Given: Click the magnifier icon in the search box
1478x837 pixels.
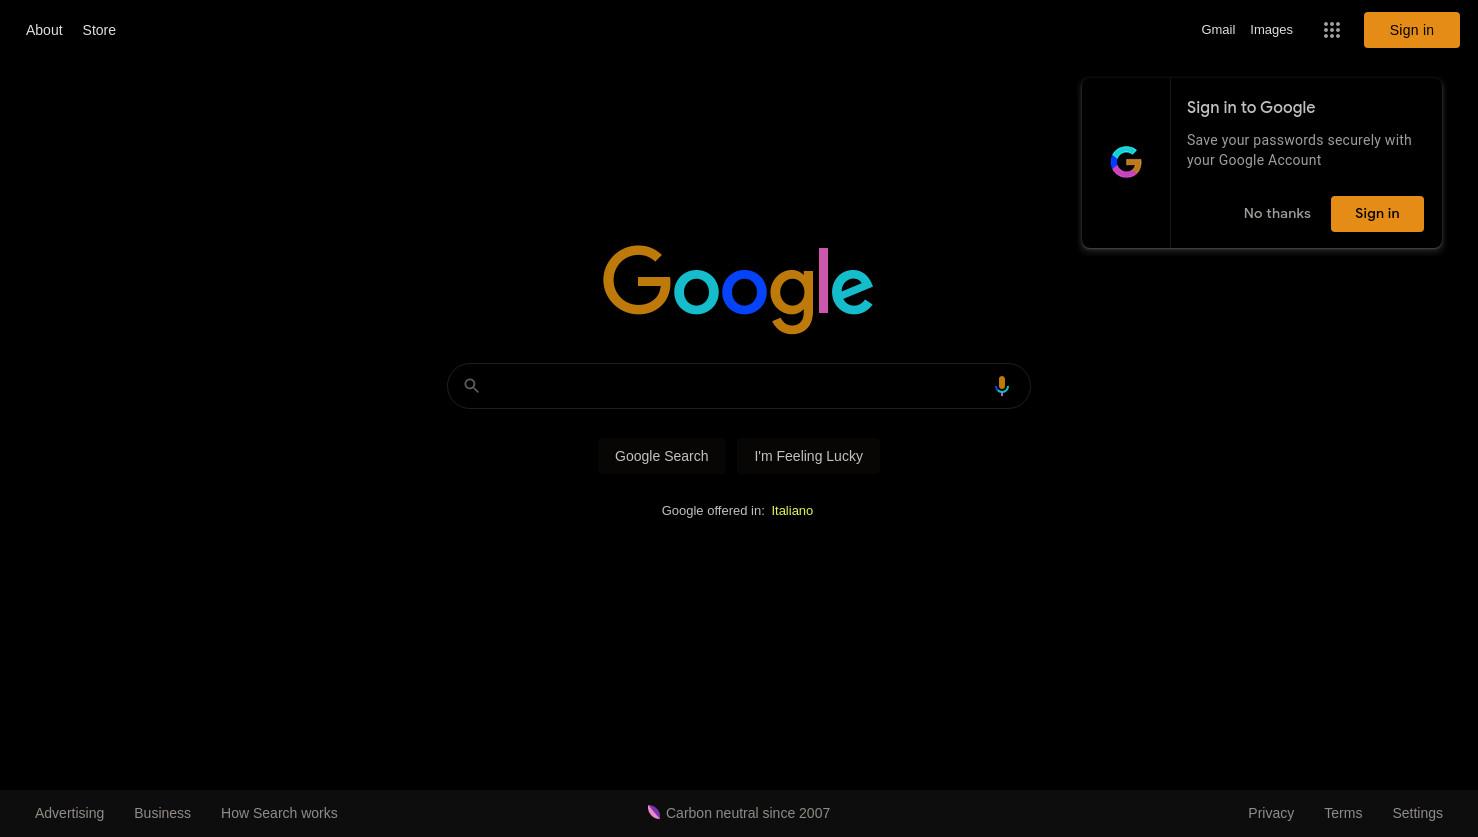Looking at the screenshot, I should click(472, 386).
